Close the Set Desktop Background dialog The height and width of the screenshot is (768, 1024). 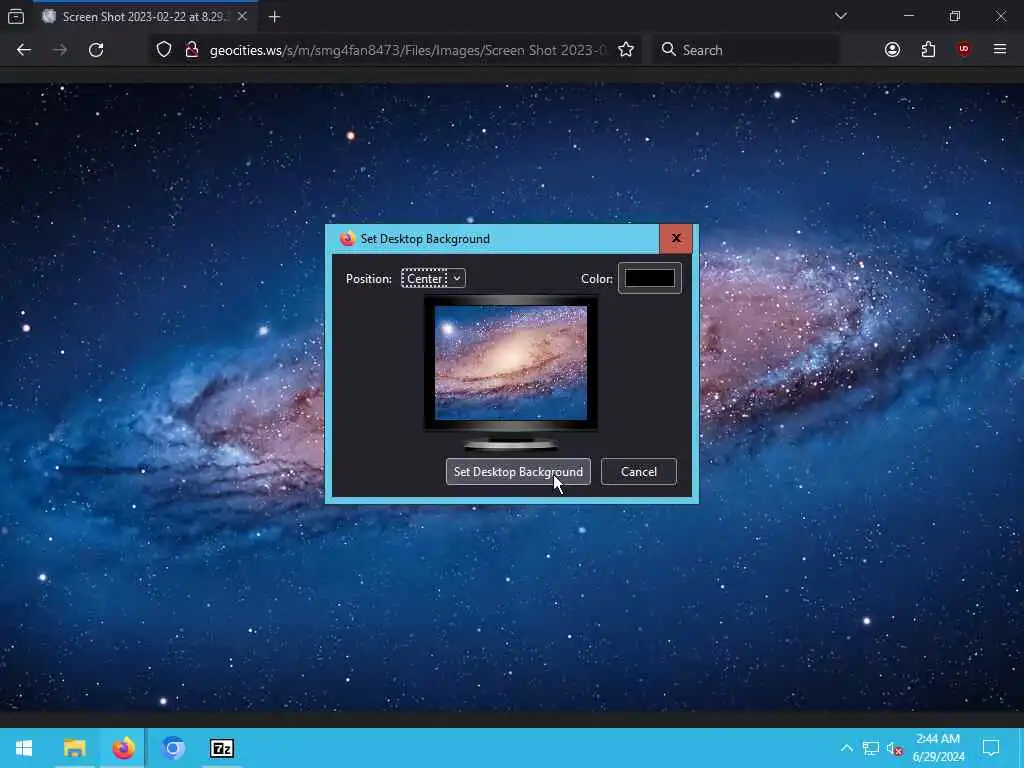[676, 238]
